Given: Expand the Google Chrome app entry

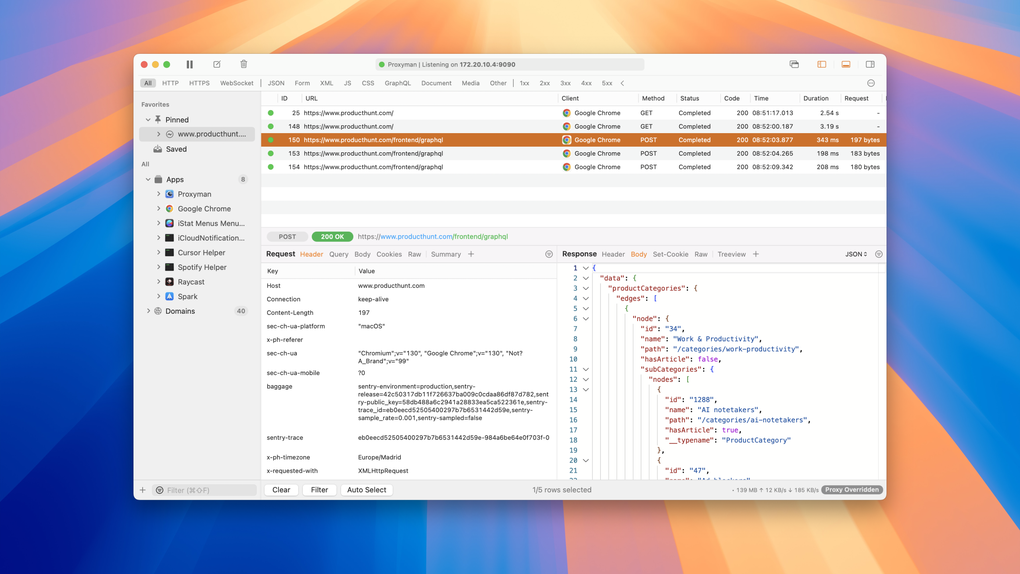Looking at the screenshot, I should 158,209.
